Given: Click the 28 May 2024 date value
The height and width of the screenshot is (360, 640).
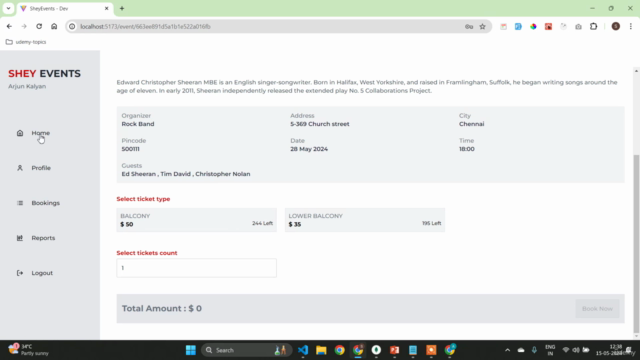Looking at the screenshot, I should click(309, 149).
